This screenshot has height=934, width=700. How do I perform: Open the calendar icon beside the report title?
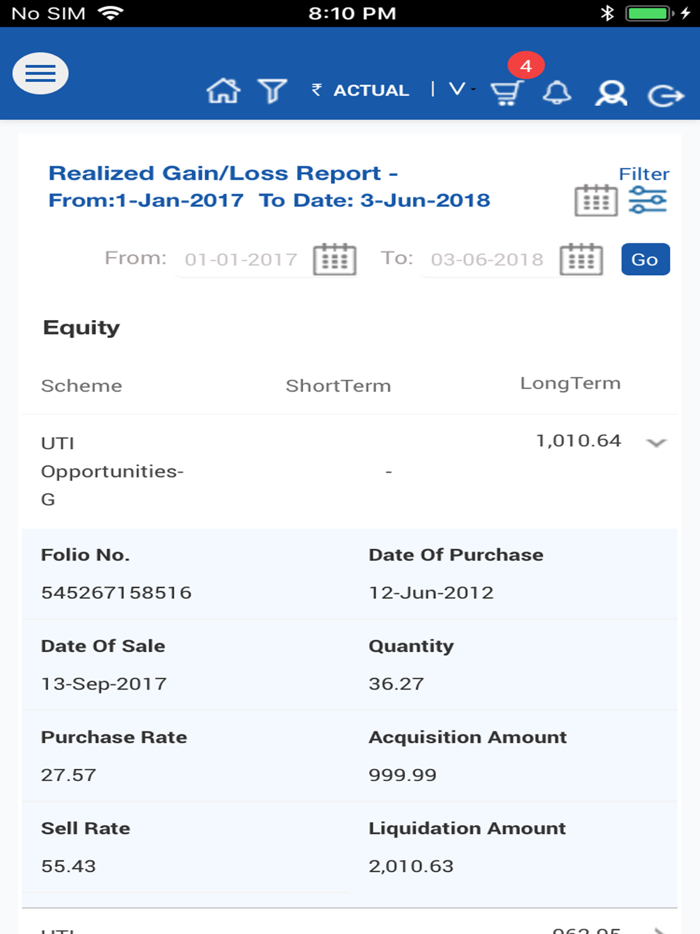click(x=596, y=199)
